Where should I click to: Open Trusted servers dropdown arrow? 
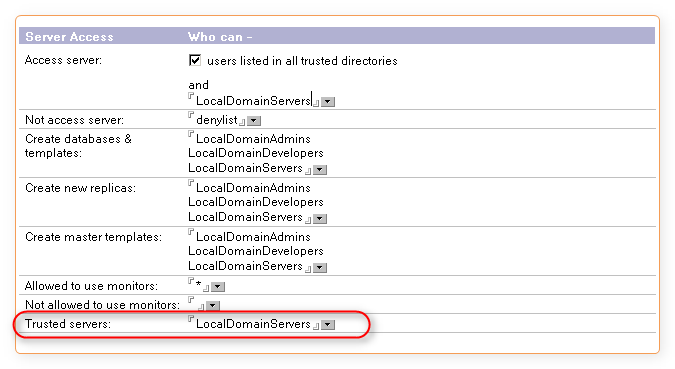[328, 325]
